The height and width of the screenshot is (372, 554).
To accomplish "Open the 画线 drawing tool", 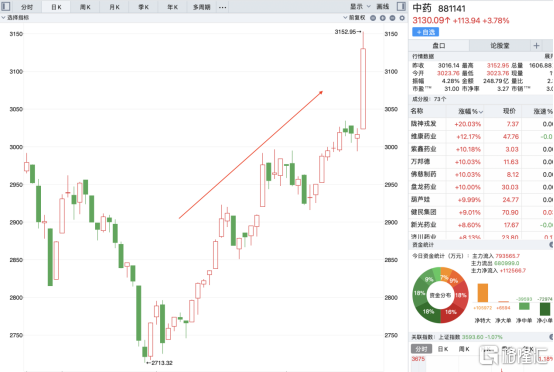I will click(x=383, y=6).
